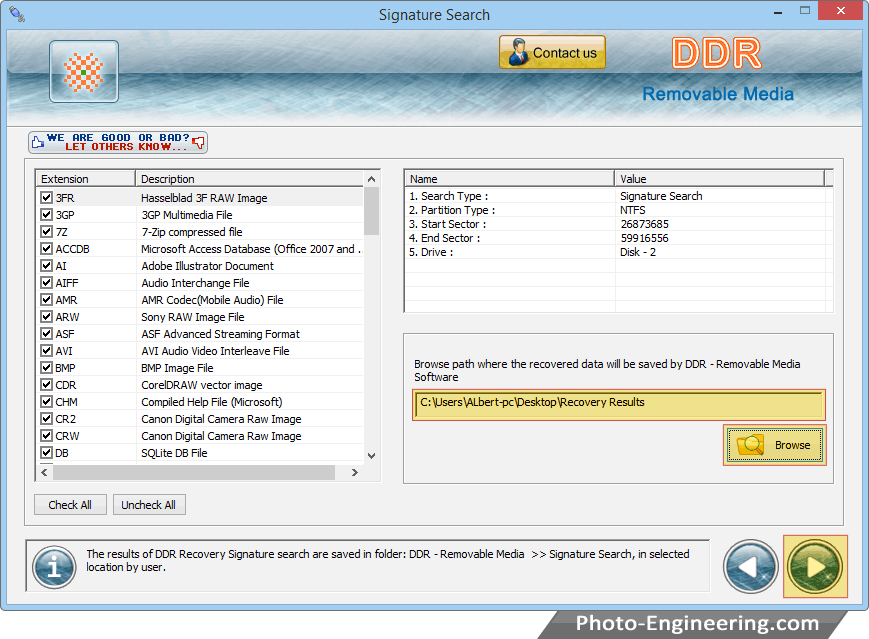
Task: Click the 'Removable Media' heading text
Action: (x=718, y=94)
